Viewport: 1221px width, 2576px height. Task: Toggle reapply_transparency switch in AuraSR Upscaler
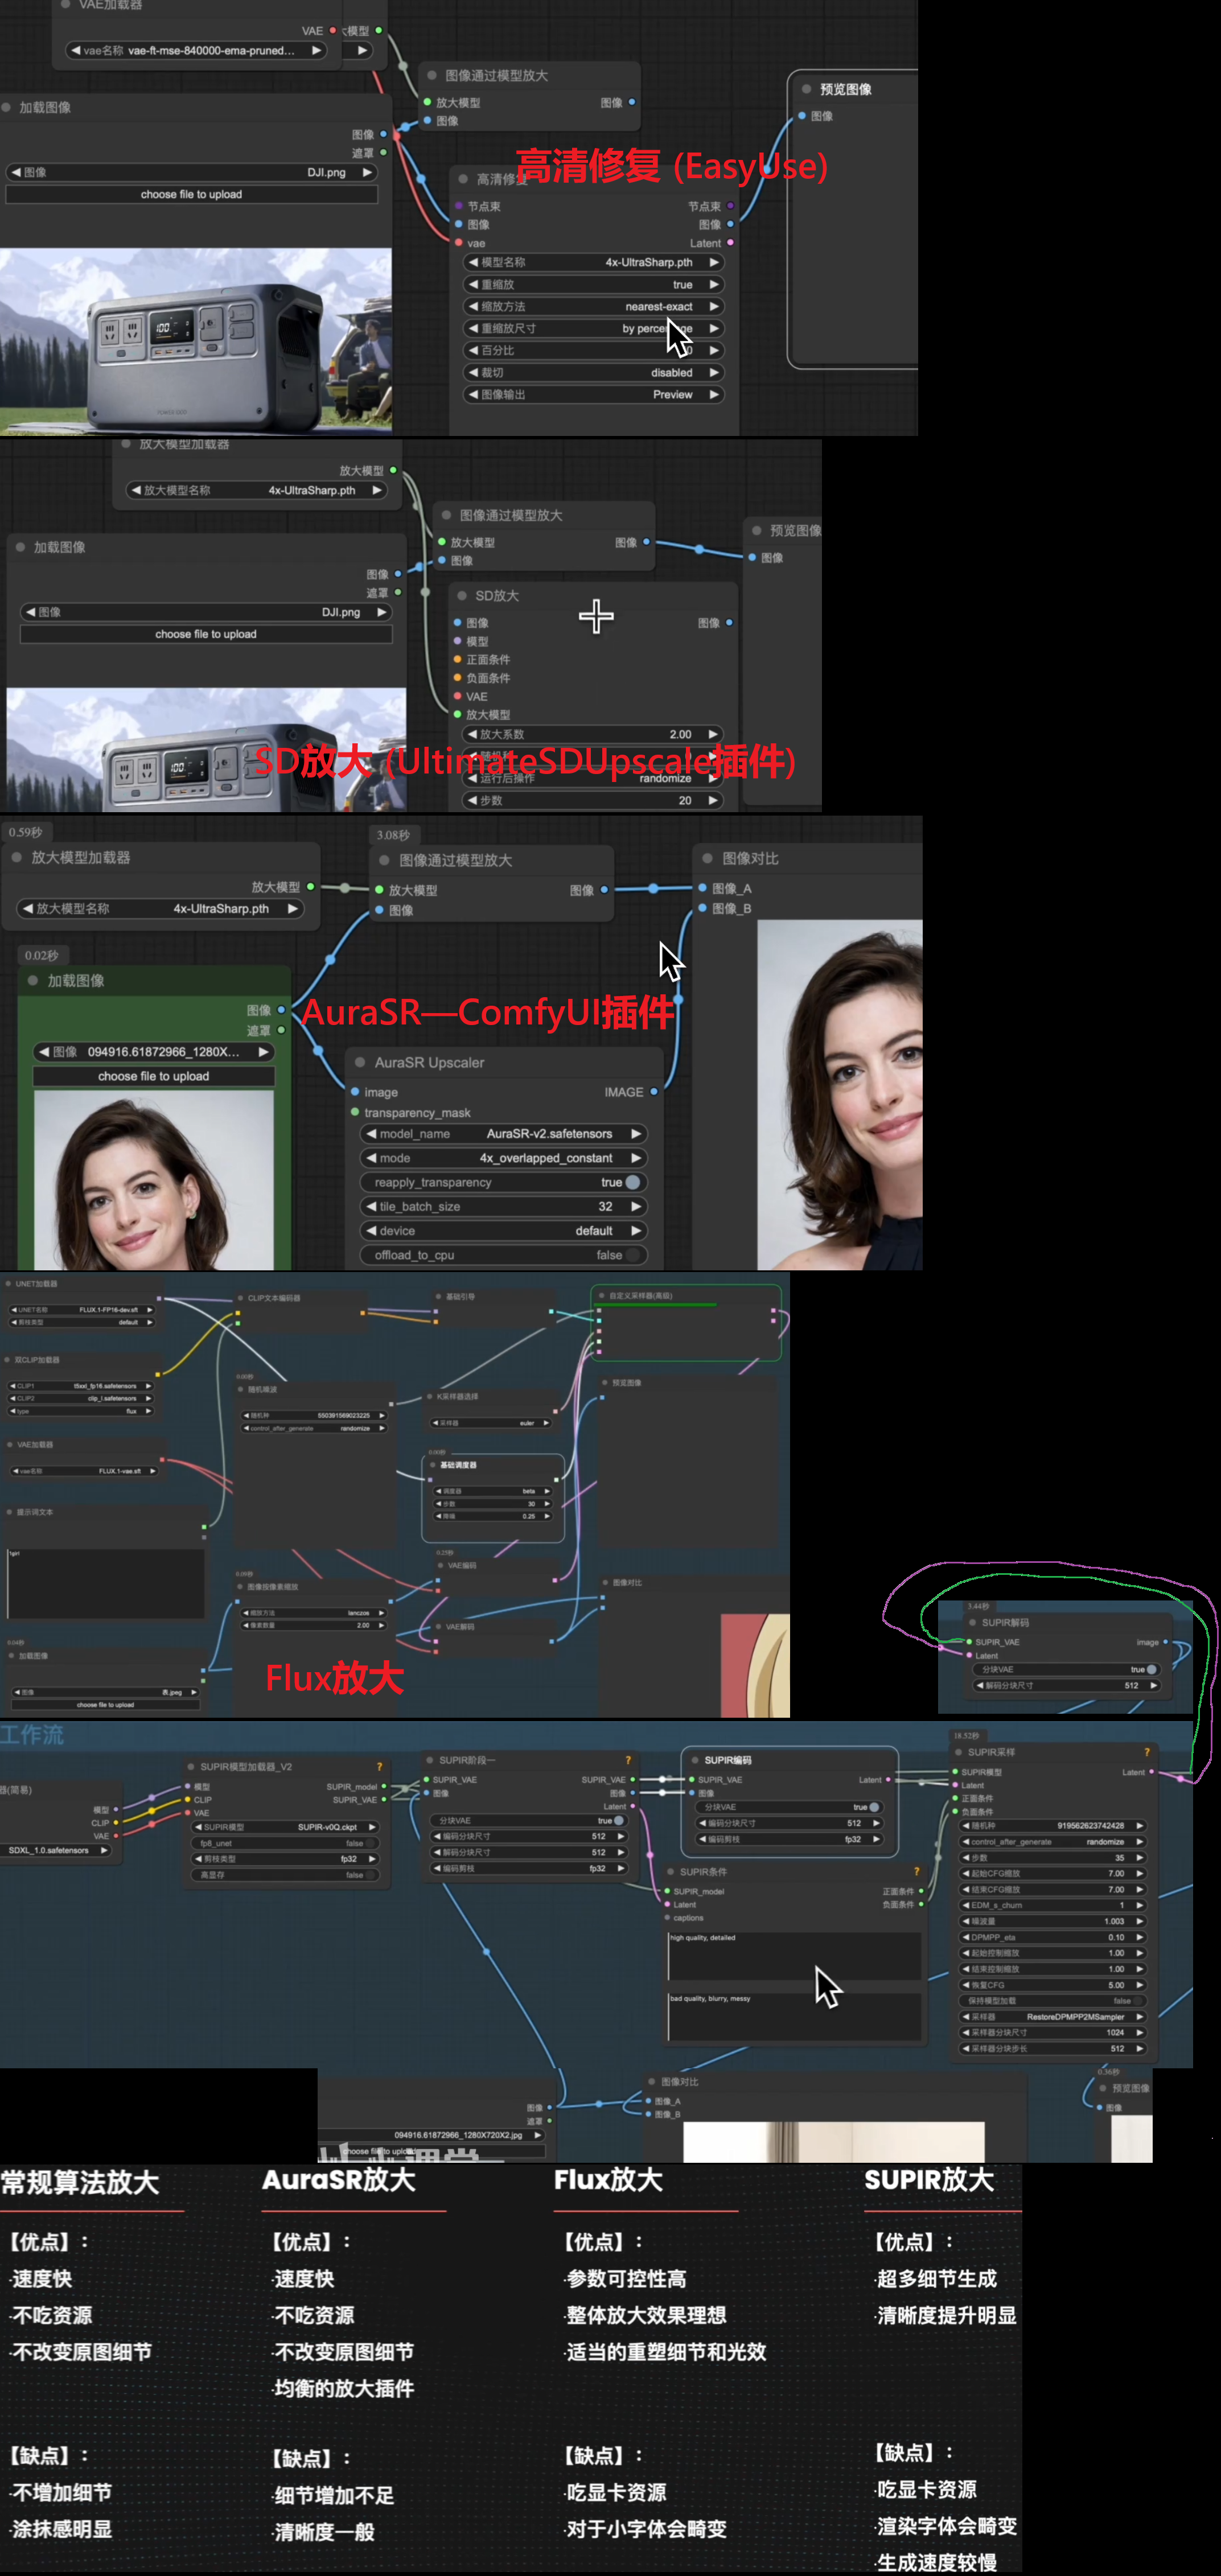[x=632, y=1182]
